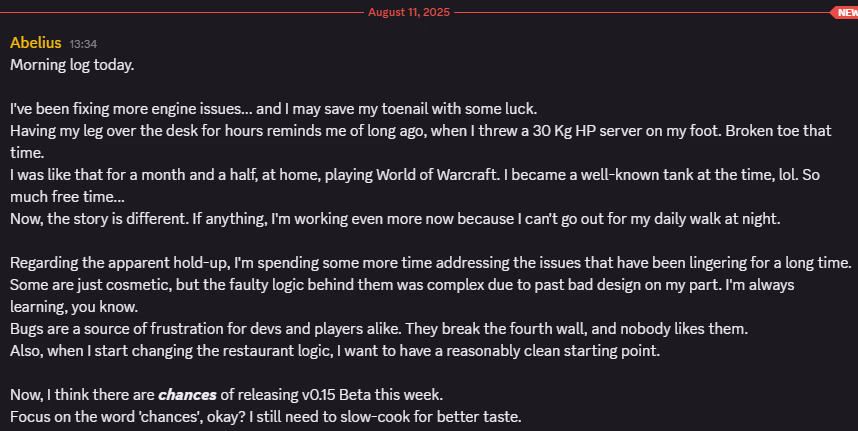858x431 pixels.
Task: Click the sentence about changing restaurant logic
Action: click(x=335, y=351)
